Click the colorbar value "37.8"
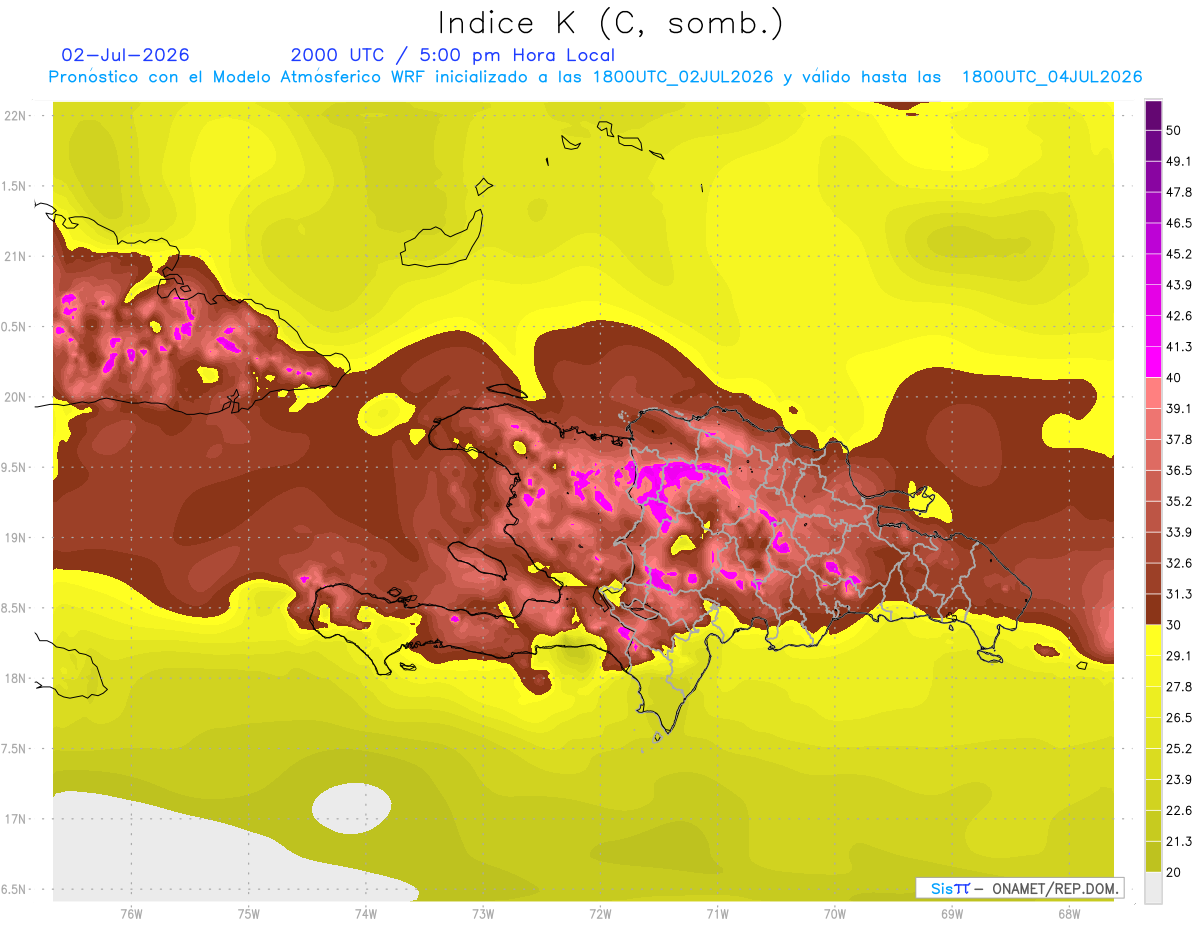The image size is (1200, 927). (1179, 440)
